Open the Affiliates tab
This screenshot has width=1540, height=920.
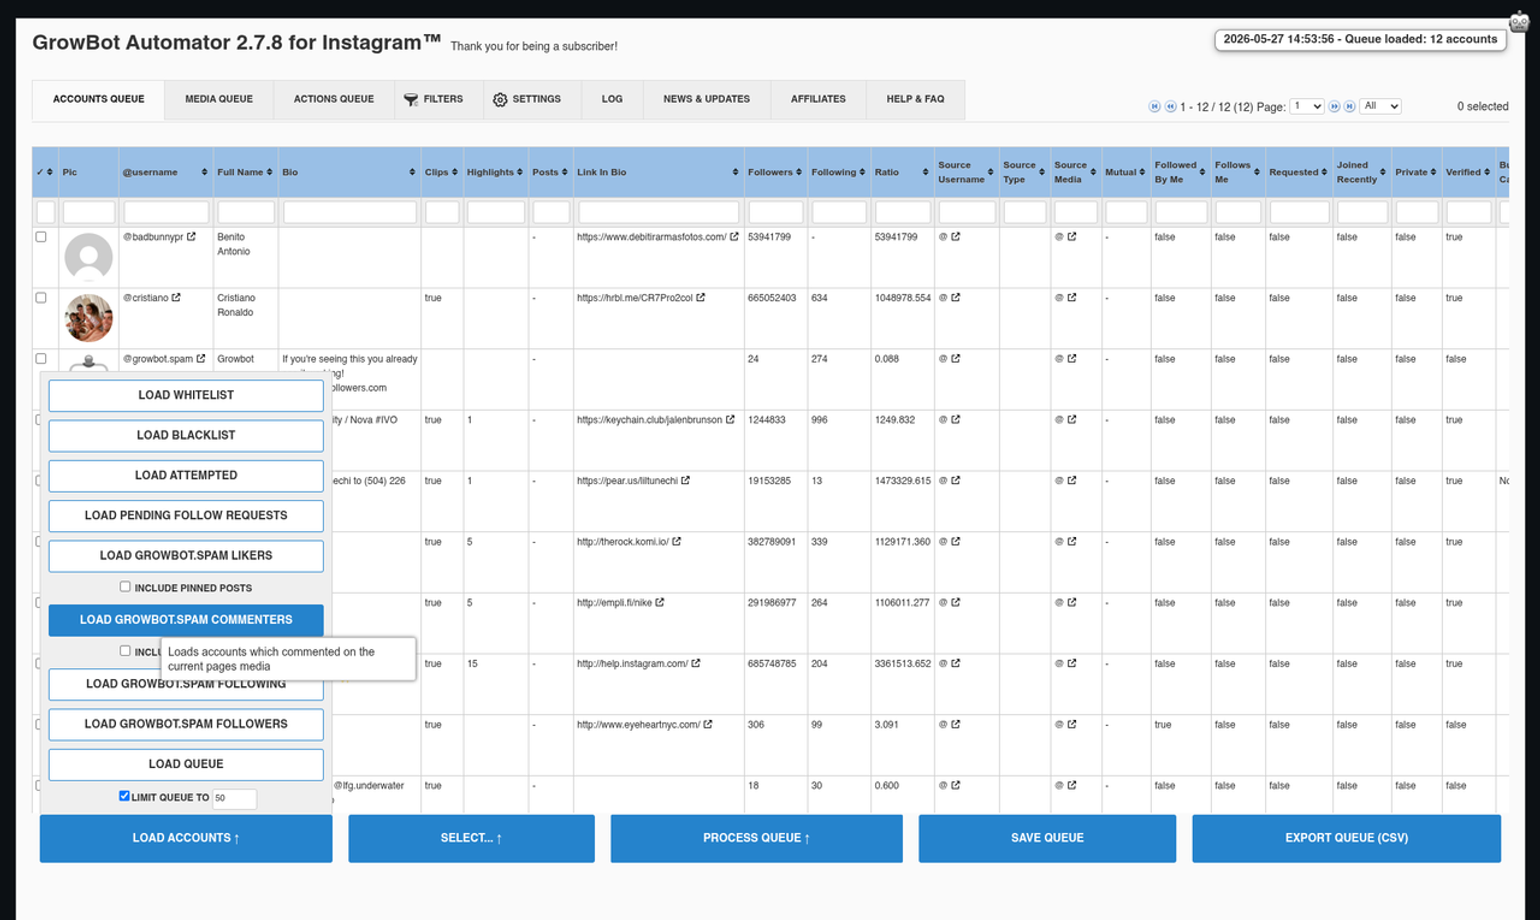click(x=818, y=100)
